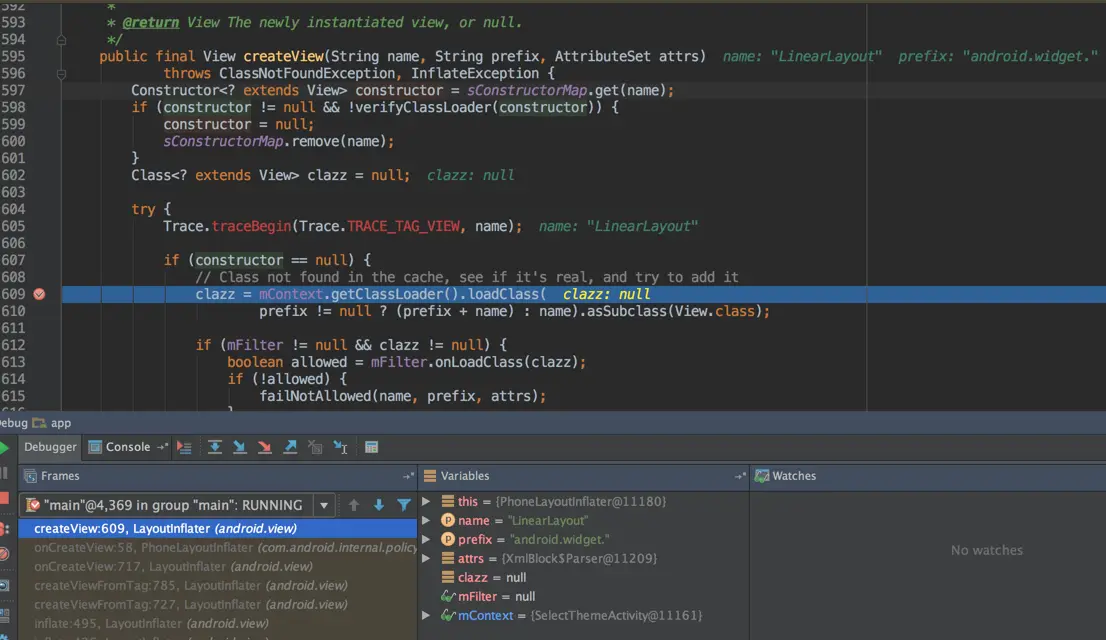Viewport: 1106px width, 640px height.
Task: Click onLoadClass call on line 613
Action: (473, 363)
